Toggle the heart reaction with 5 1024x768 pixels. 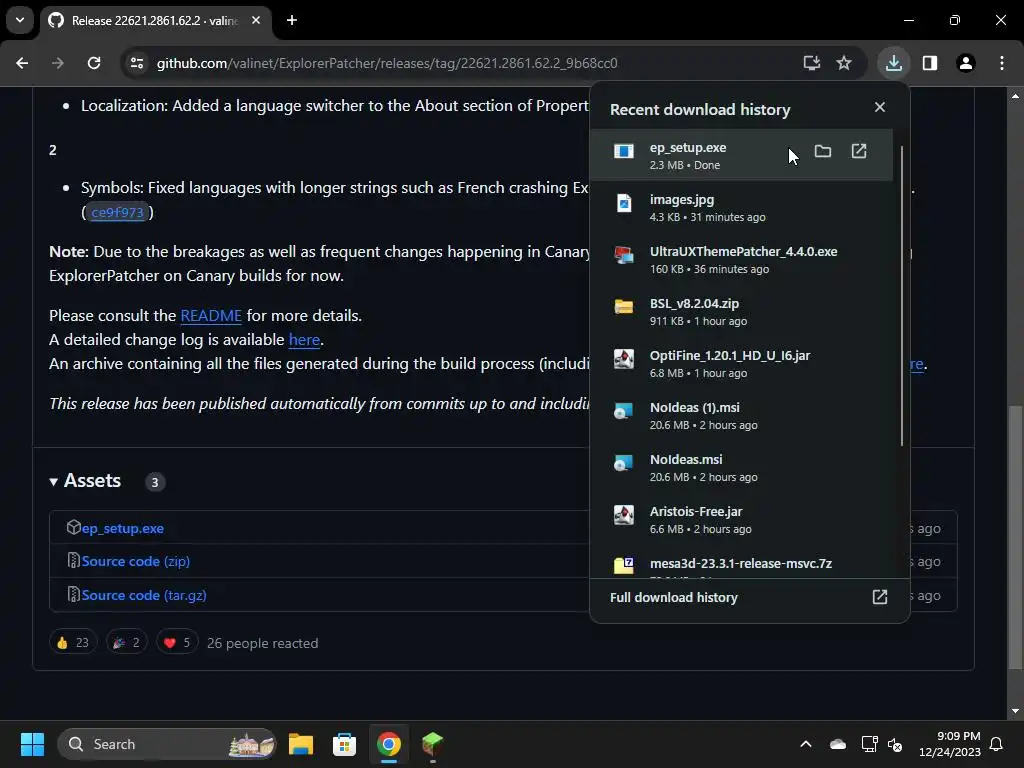click(177, 643)
